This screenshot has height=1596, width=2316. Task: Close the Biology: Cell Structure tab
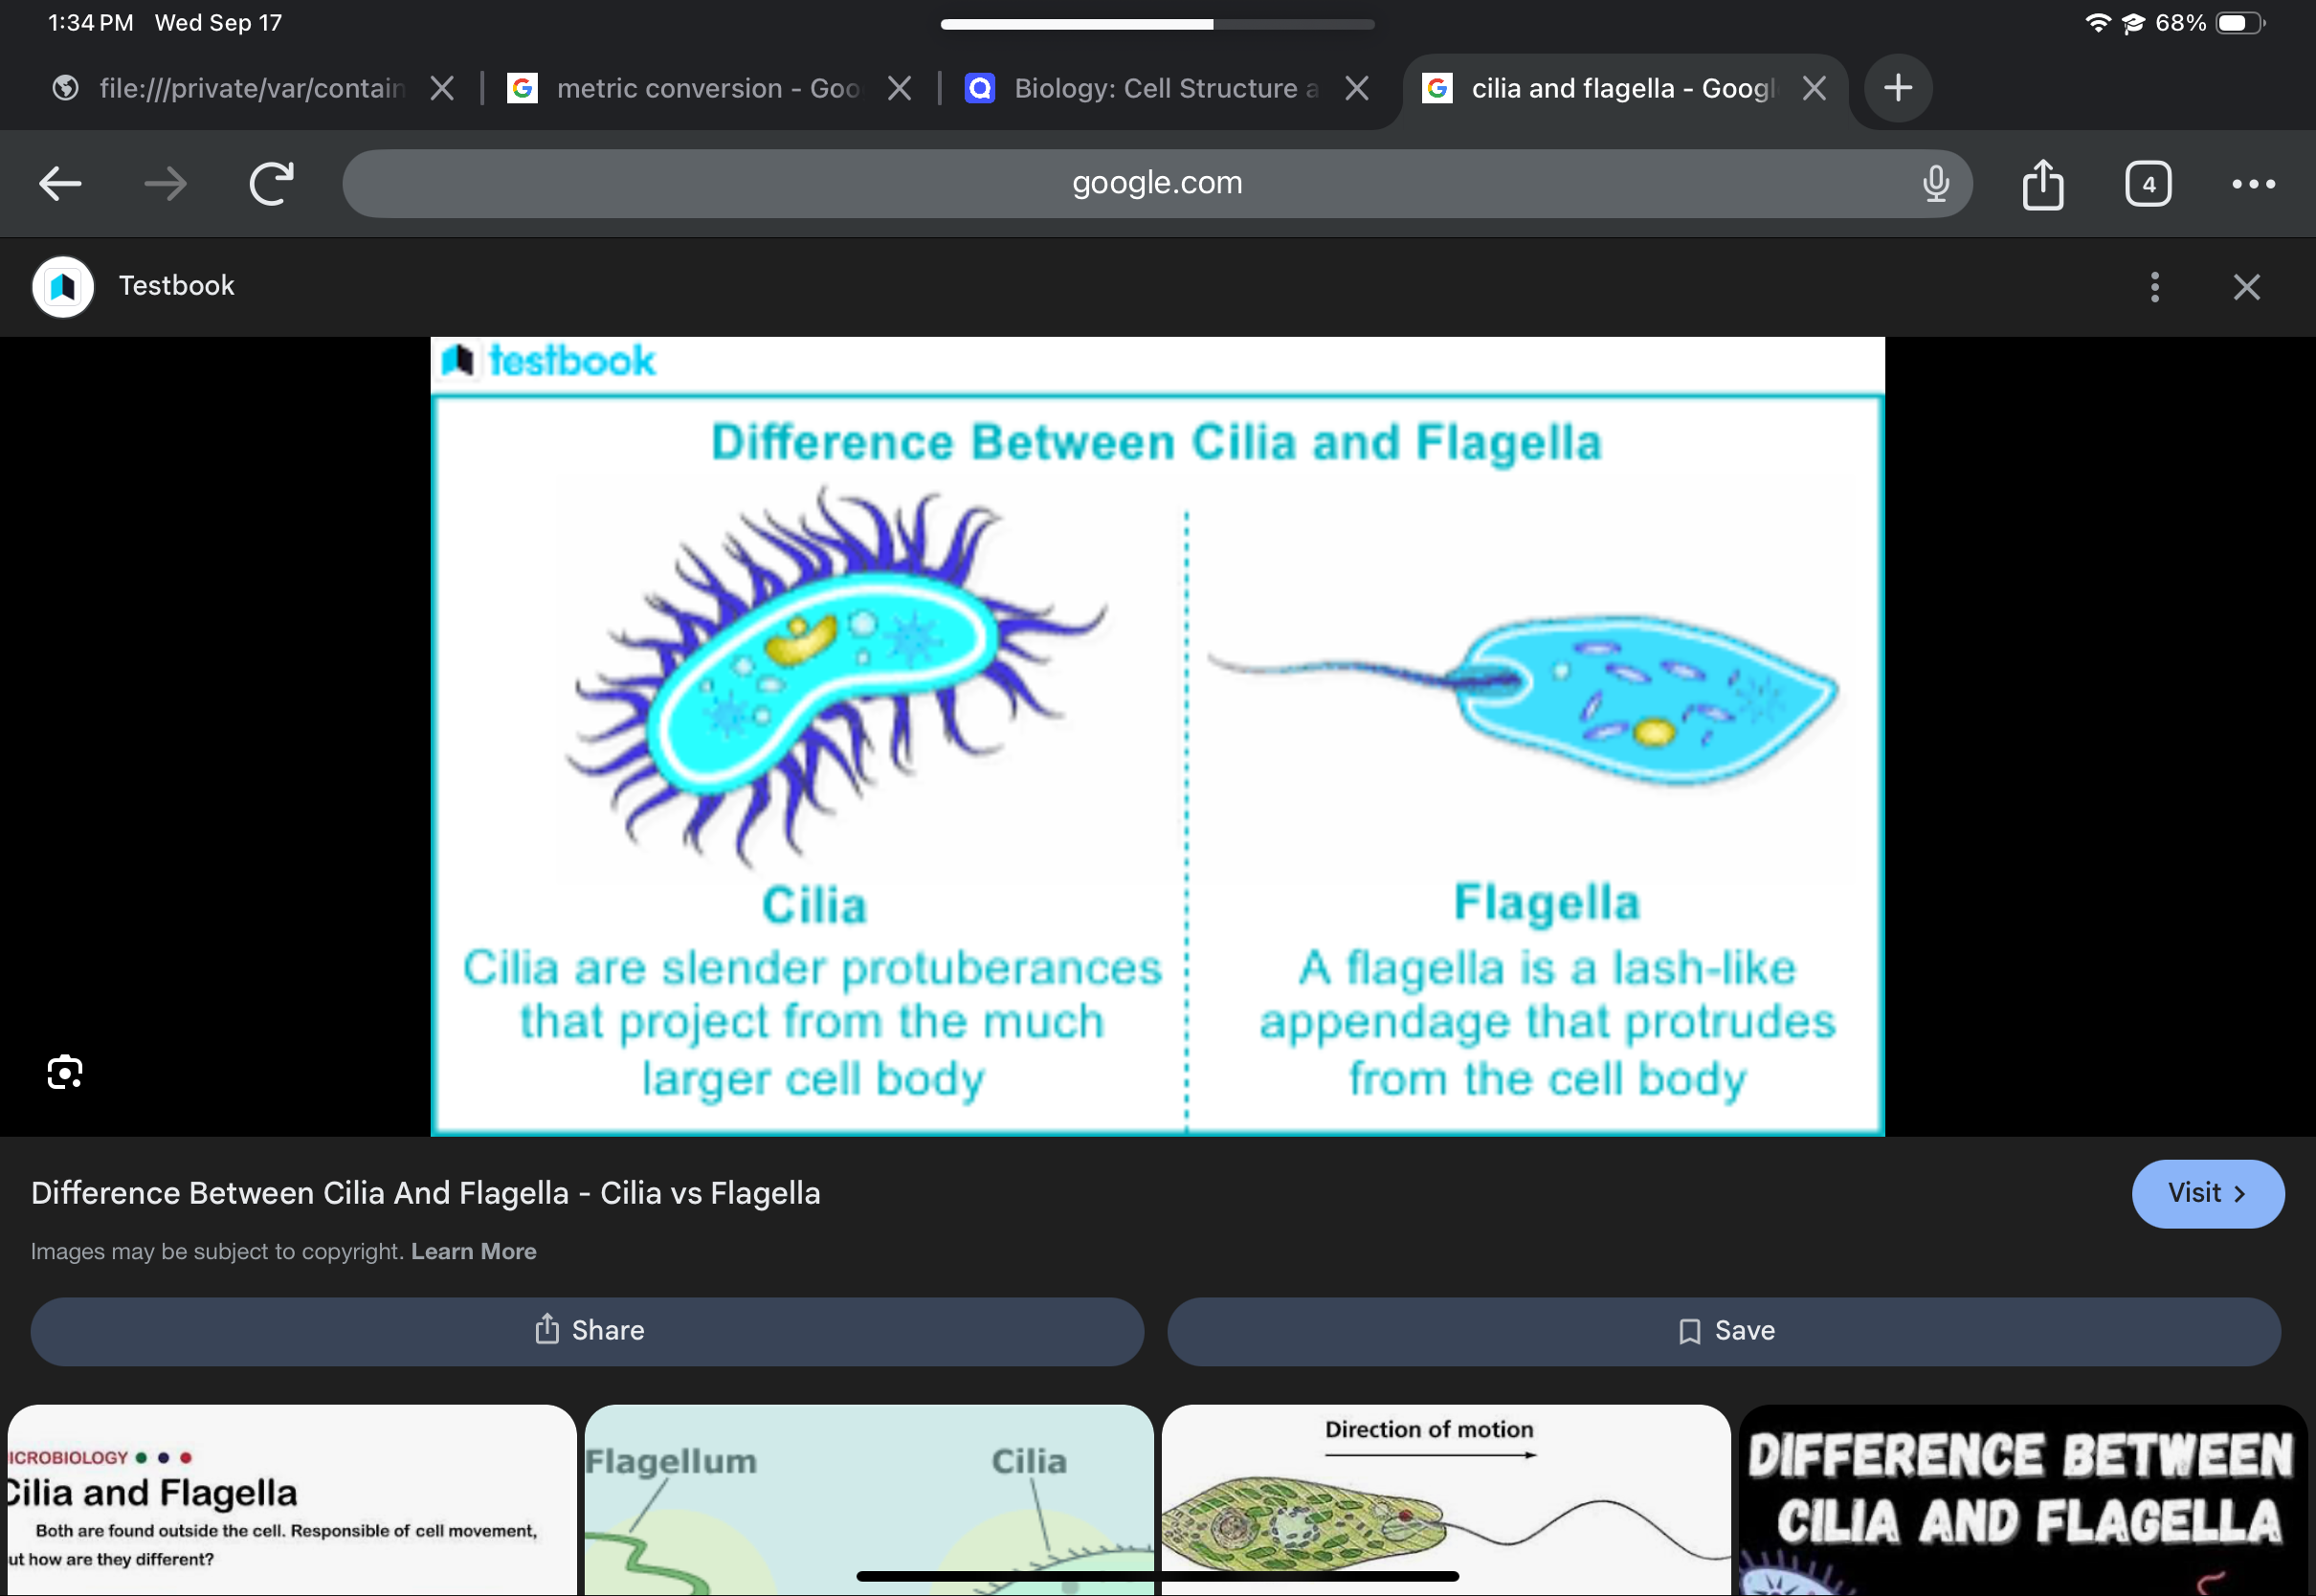(x=1357, y=89)
